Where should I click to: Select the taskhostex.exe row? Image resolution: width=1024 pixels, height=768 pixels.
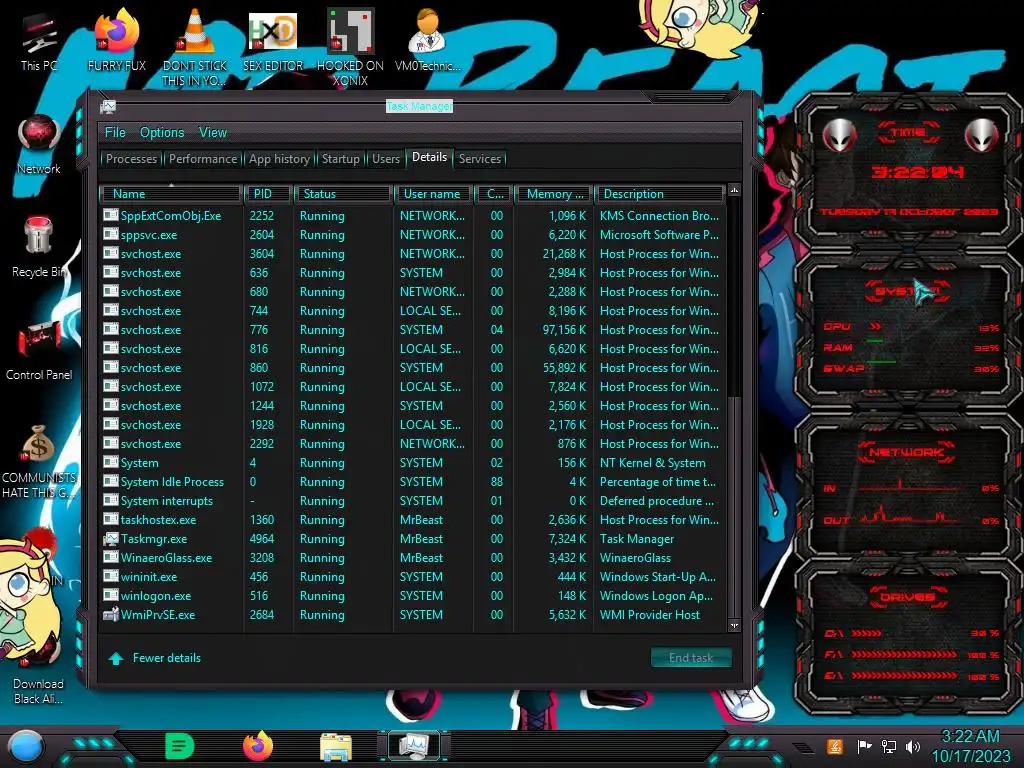tap(413, 520)
